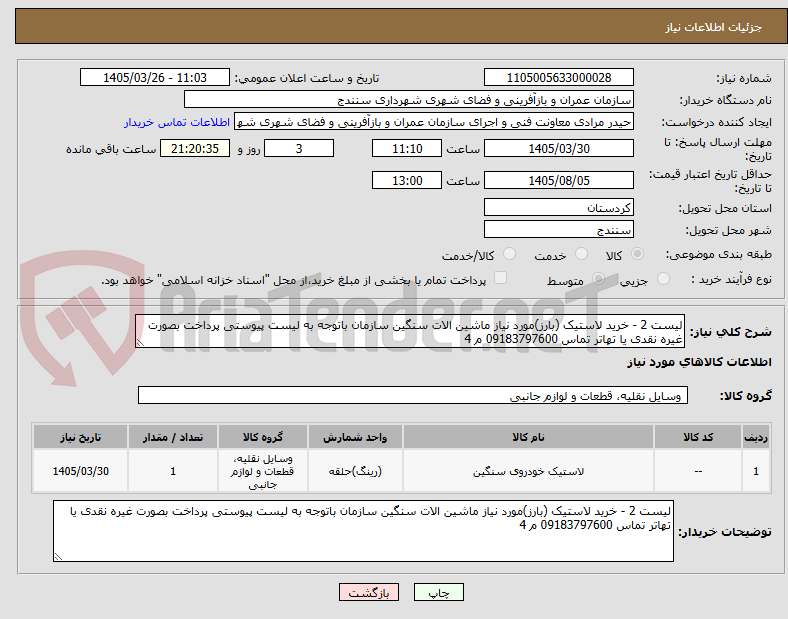Select the کالا/خدمت radio button

click(x=510, y=254)
